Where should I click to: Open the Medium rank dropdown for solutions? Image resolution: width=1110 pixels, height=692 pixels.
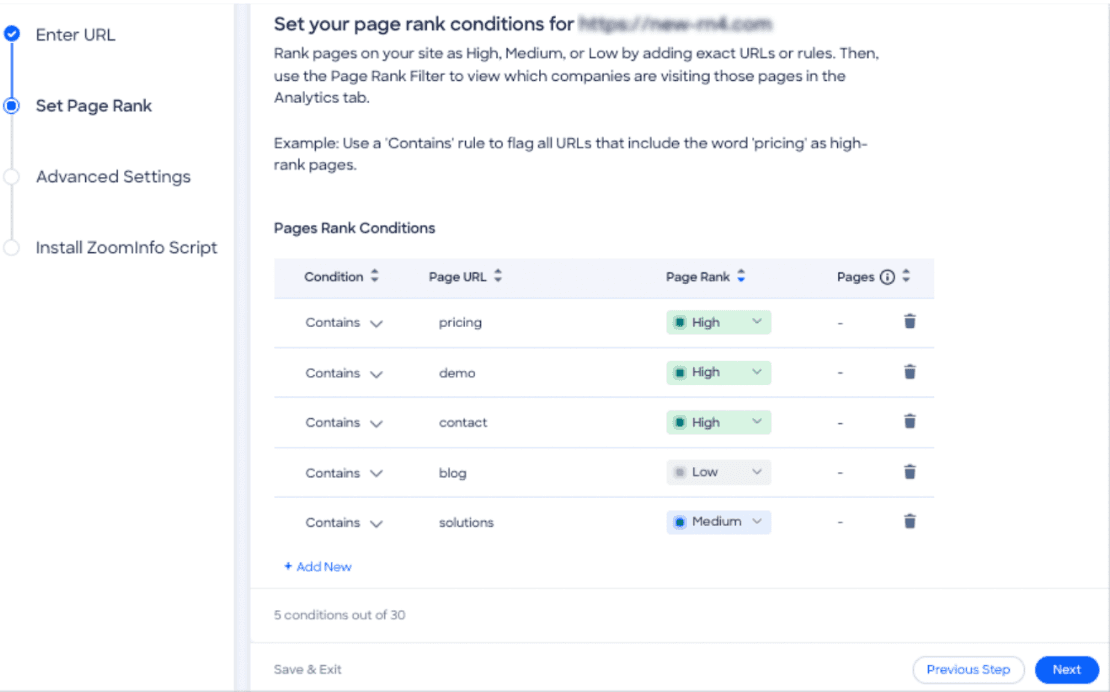tap(718, 521)
